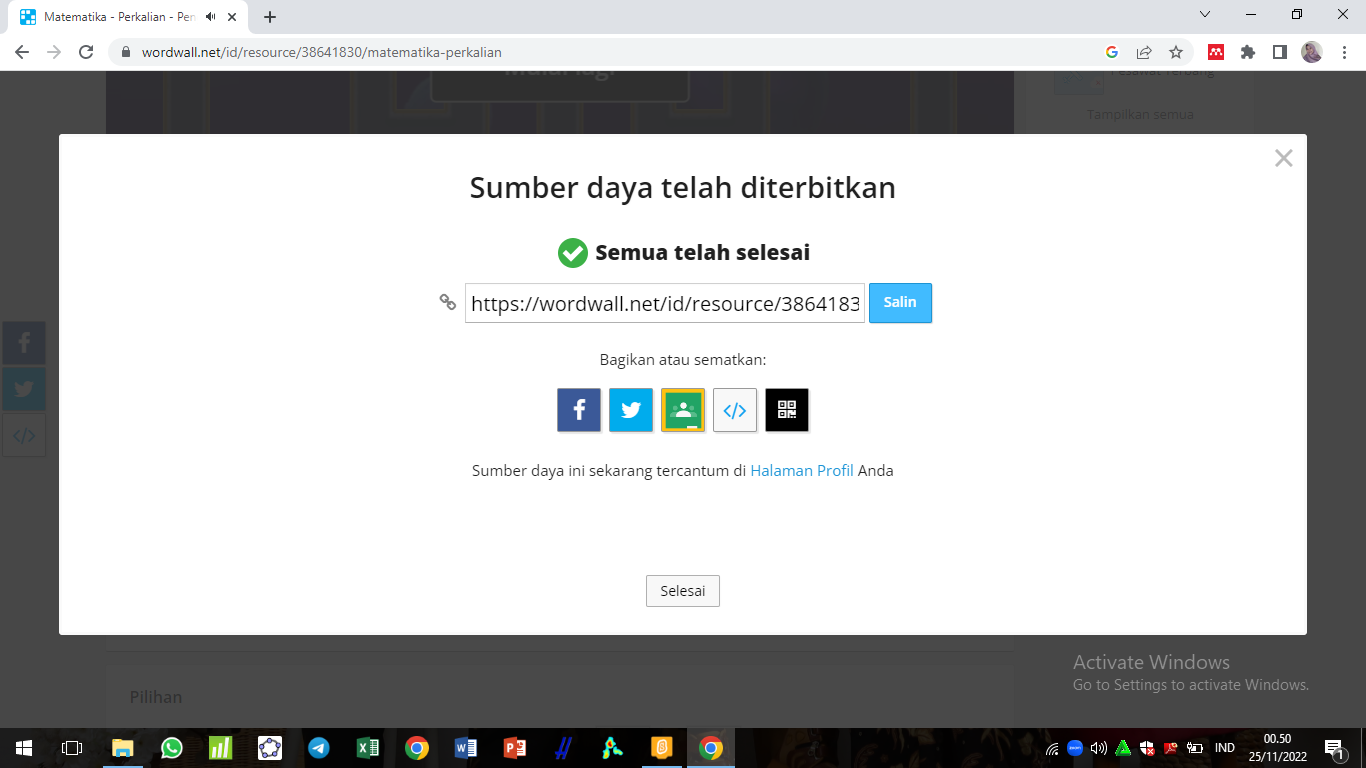Viewport: 1366px width, 768px height.
Task: Share to Google Classroom icon
Action: (683, 410)
